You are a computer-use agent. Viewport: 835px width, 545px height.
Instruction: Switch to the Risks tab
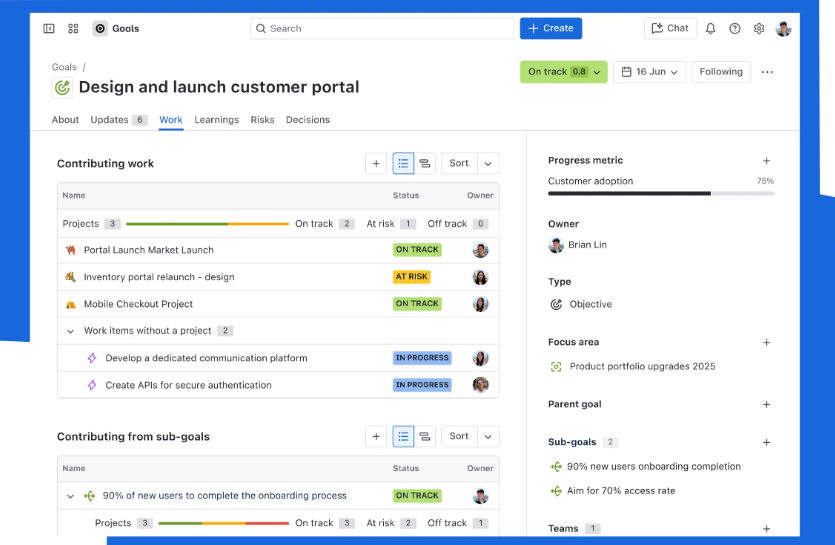pos(262,120)
